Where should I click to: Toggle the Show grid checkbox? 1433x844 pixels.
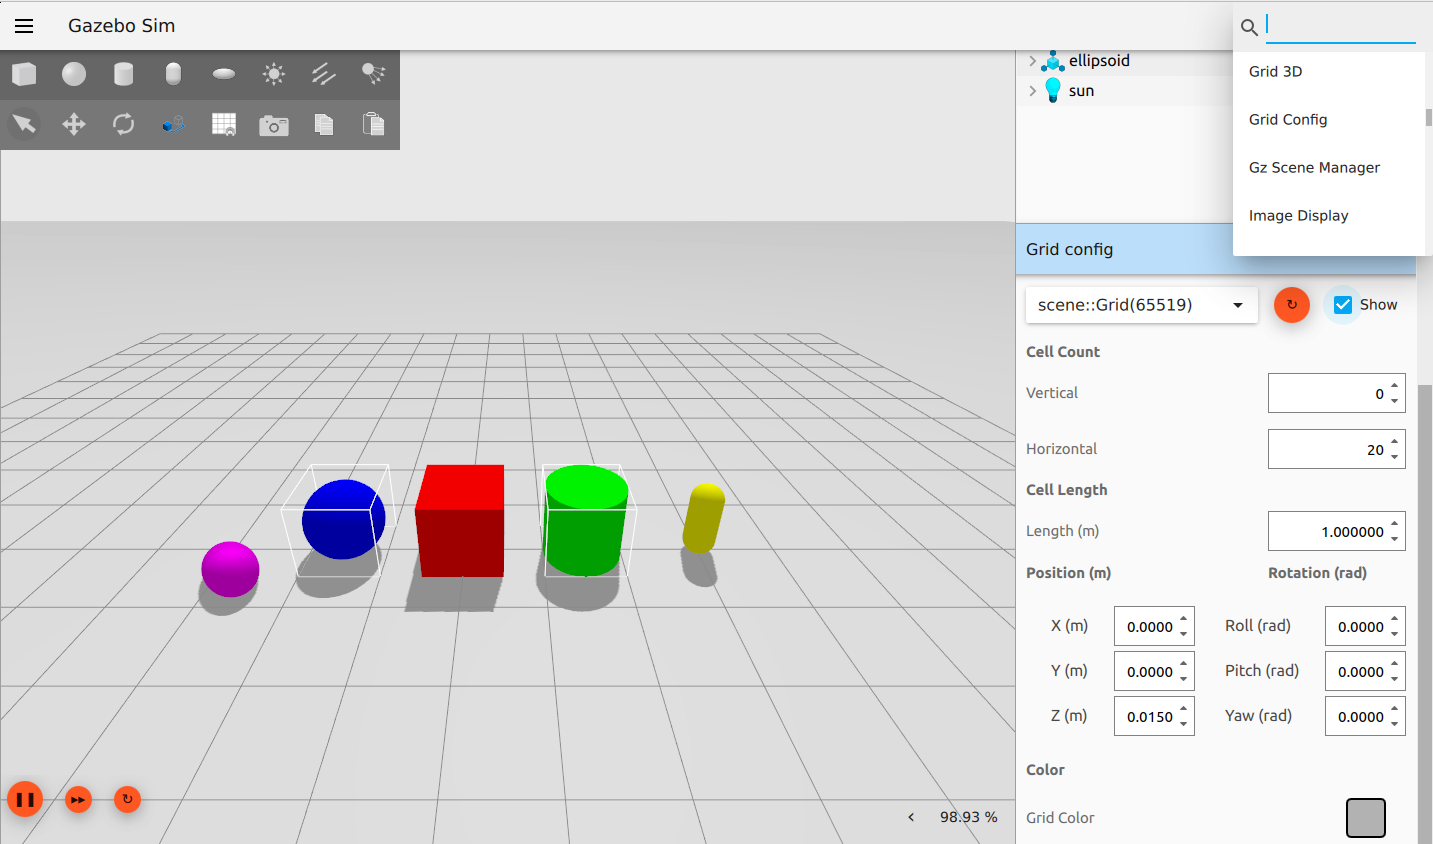(x=1343, y=305)
